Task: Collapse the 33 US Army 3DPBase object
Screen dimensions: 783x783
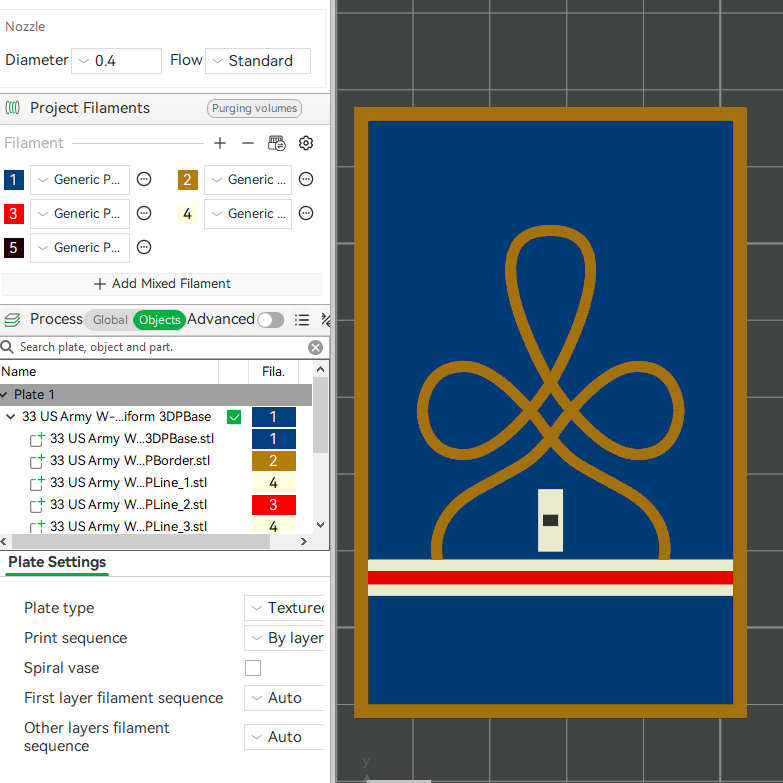Action: 10,416
